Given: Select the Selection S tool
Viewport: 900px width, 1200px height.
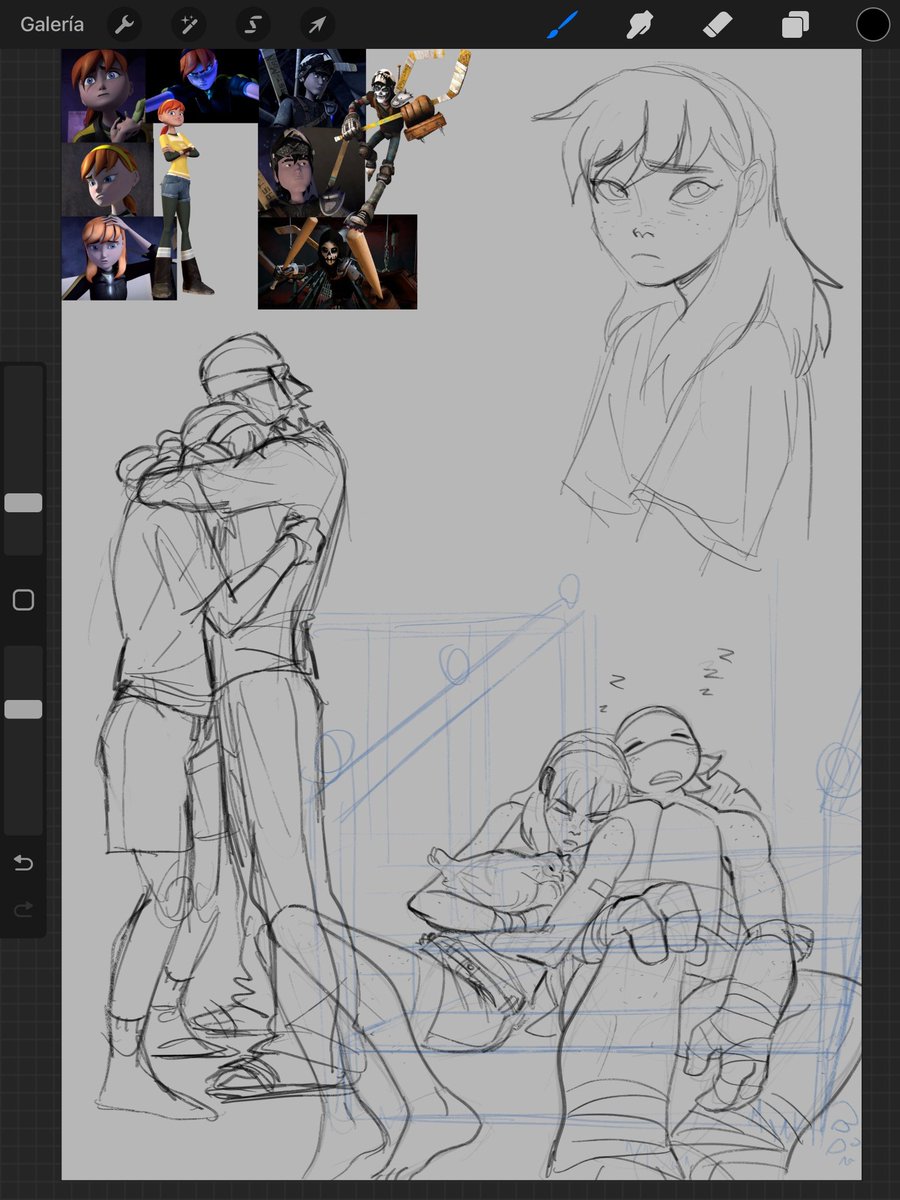Looking at the screenshot, I should [253, 24].
